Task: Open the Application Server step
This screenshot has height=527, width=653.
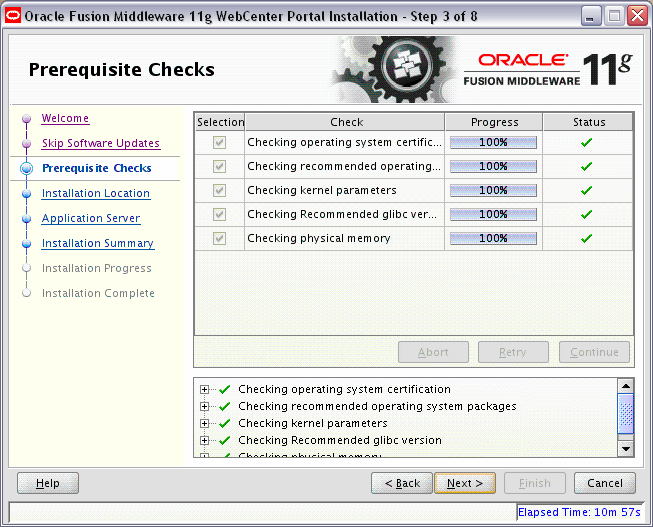Action: [91, 218]
